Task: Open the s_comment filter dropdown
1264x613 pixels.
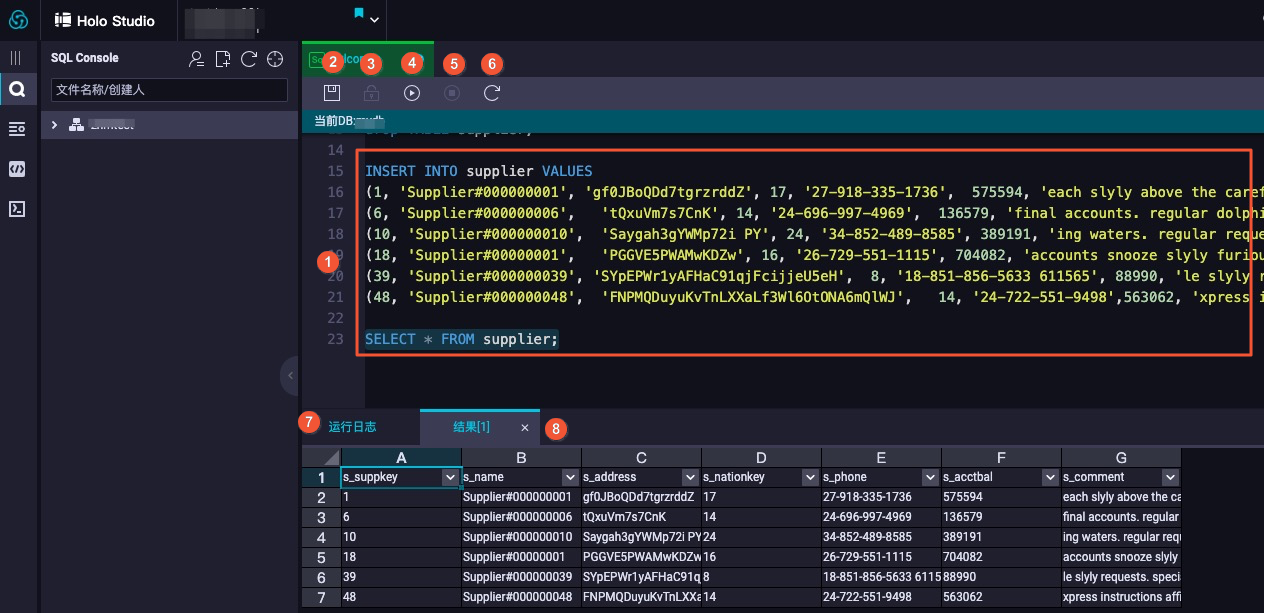Action: pos(1170,478)
